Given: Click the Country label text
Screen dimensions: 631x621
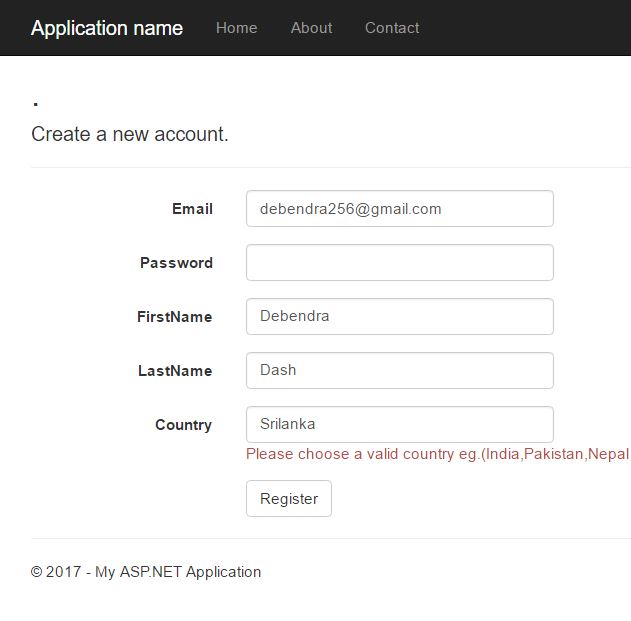Looking at the screenshot, I should click(183, 425).
